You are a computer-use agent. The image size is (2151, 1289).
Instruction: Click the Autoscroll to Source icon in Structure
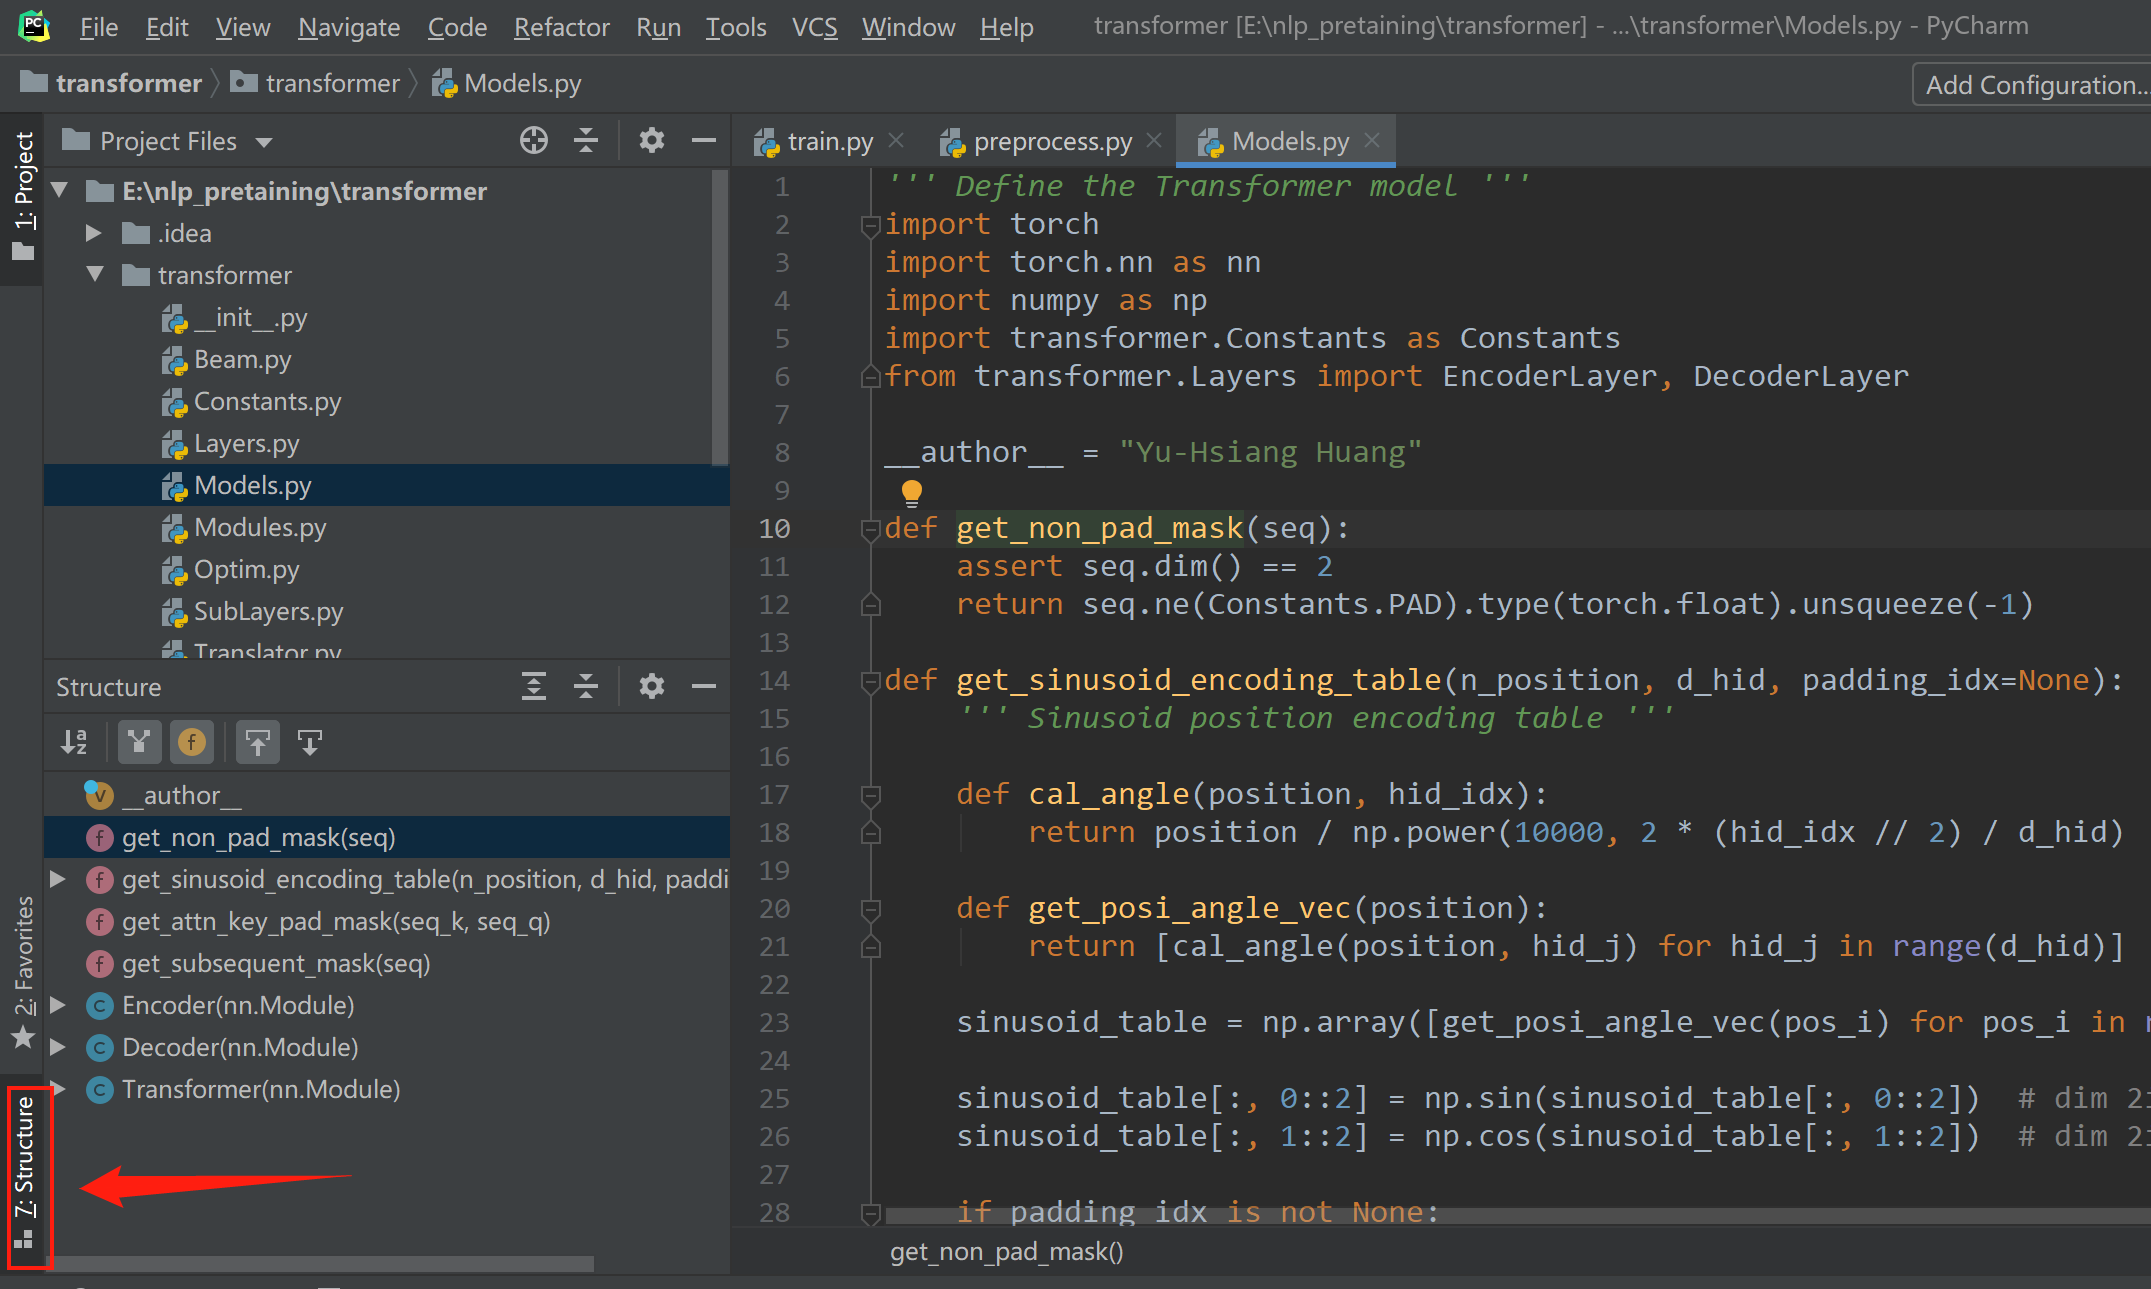pyautogui.click(x=258, y=742)
